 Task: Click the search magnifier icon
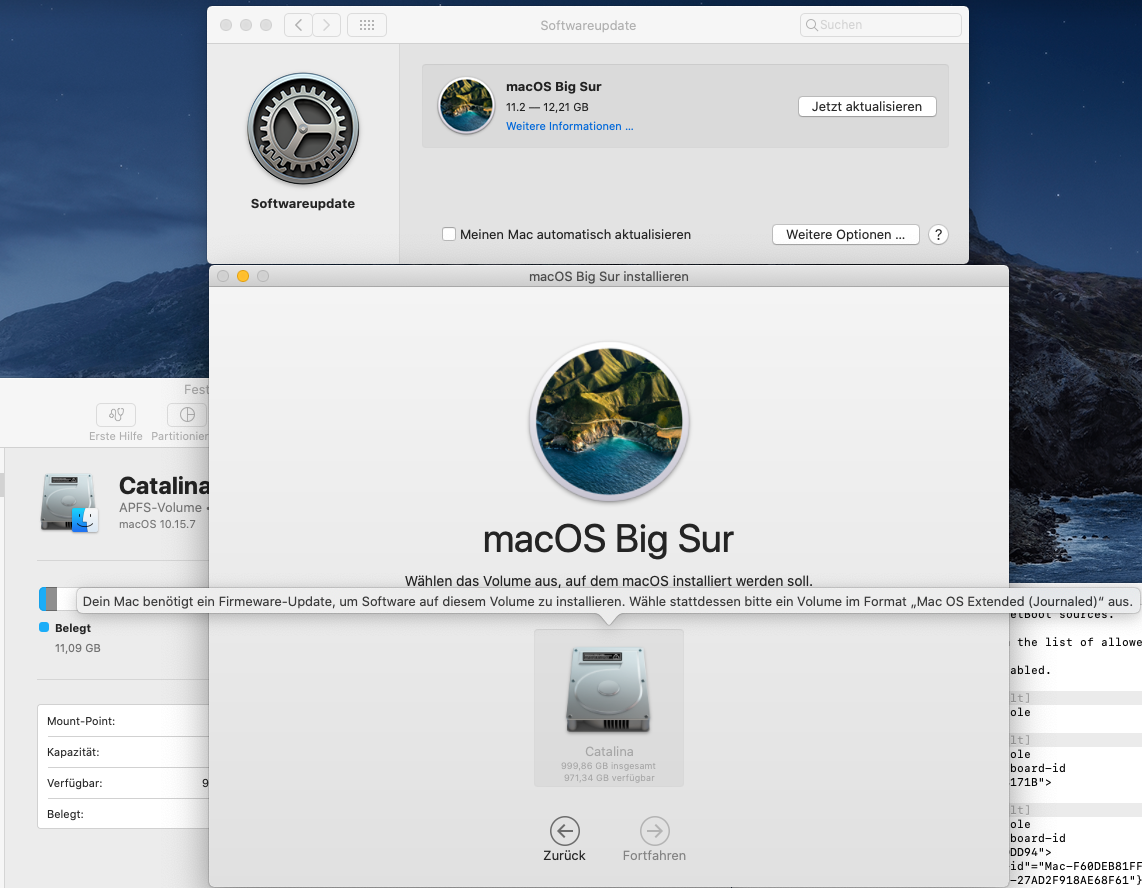[x=811, y=25]
